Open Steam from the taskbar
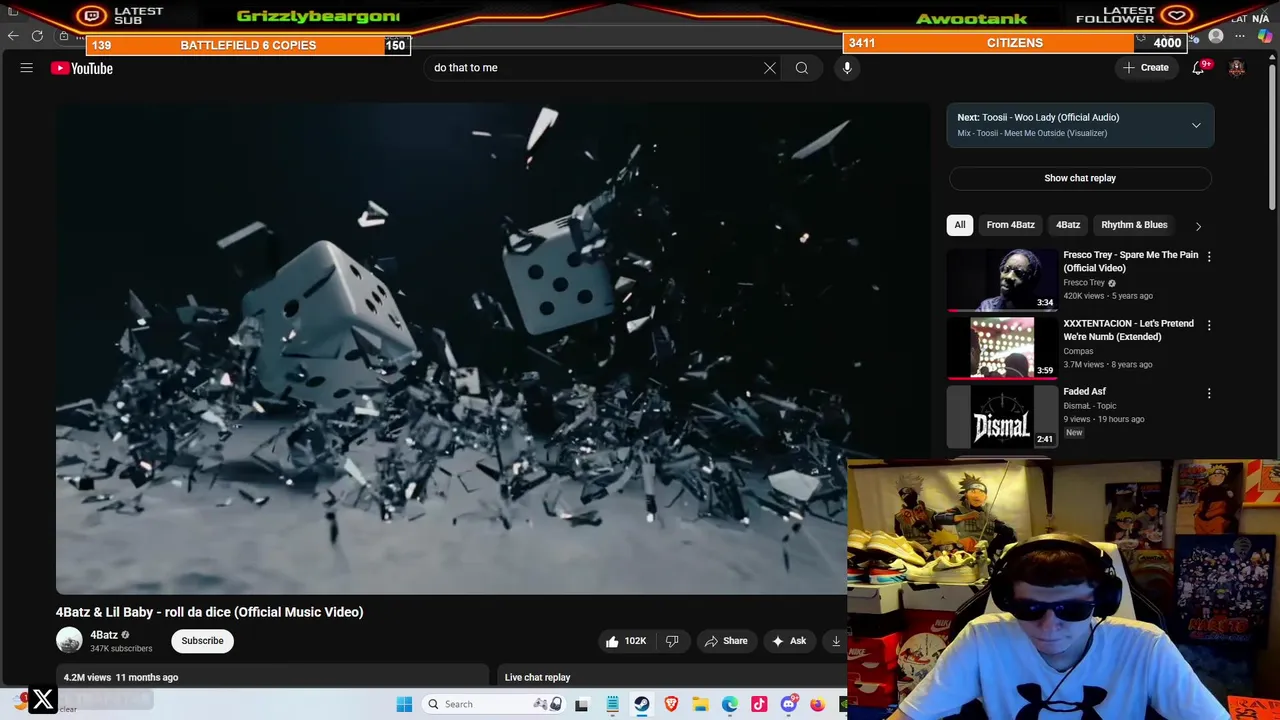This screenshot has width=1280, height=720. coord(642,704)
